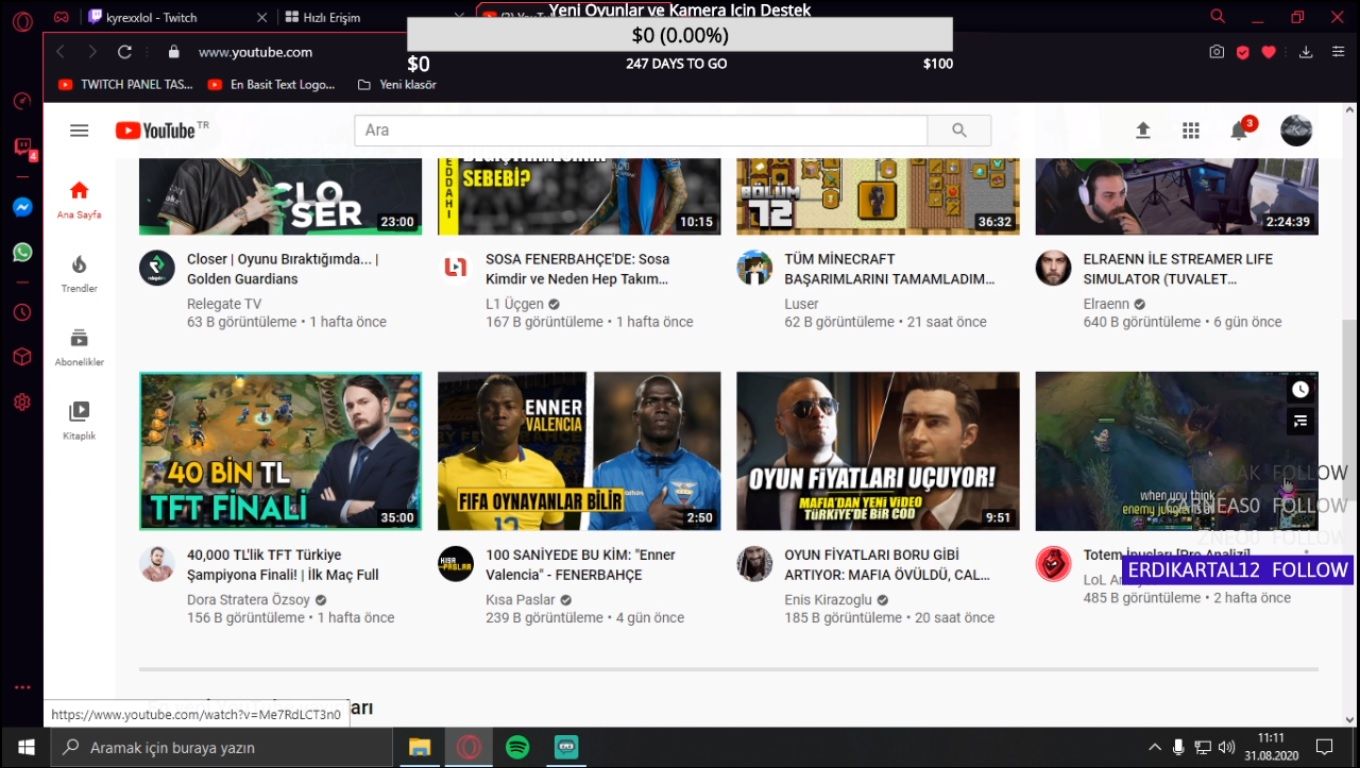Open GX Control in the browser sidebar

point(22,101)
